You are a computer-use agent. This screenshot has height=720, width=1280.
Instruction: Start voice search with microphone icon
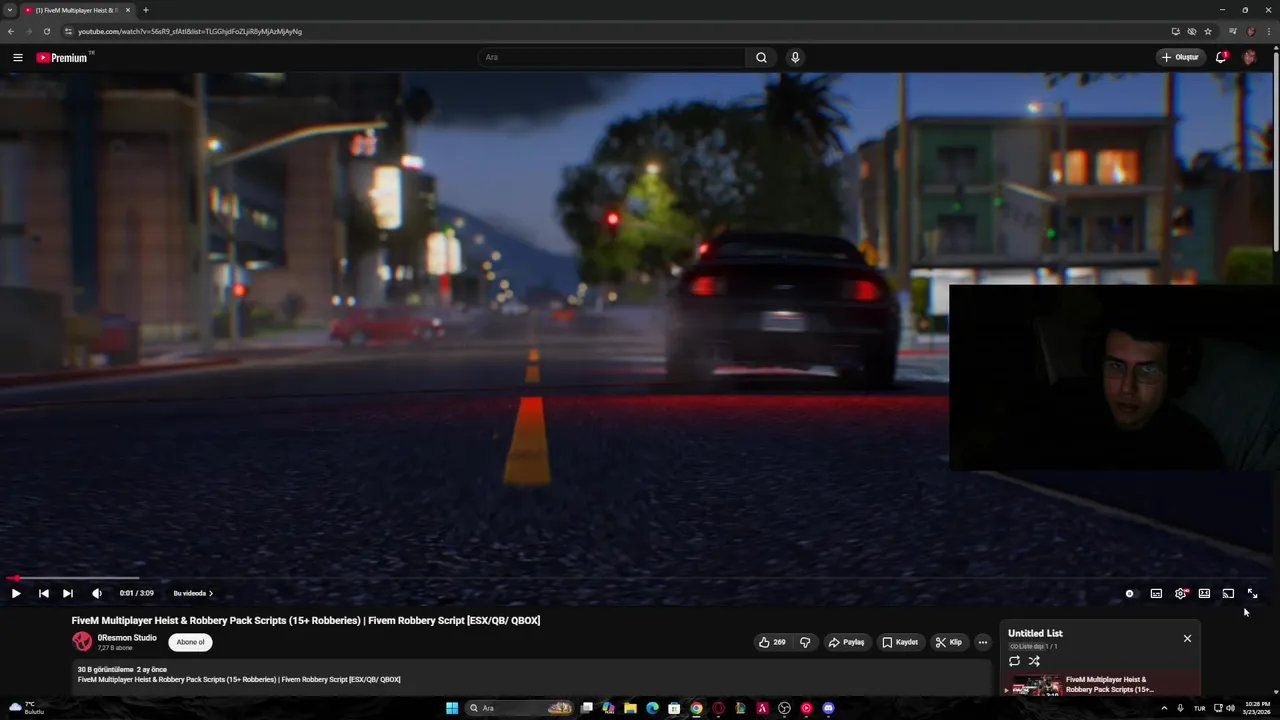pyautogui.click(x=795, y=57)
